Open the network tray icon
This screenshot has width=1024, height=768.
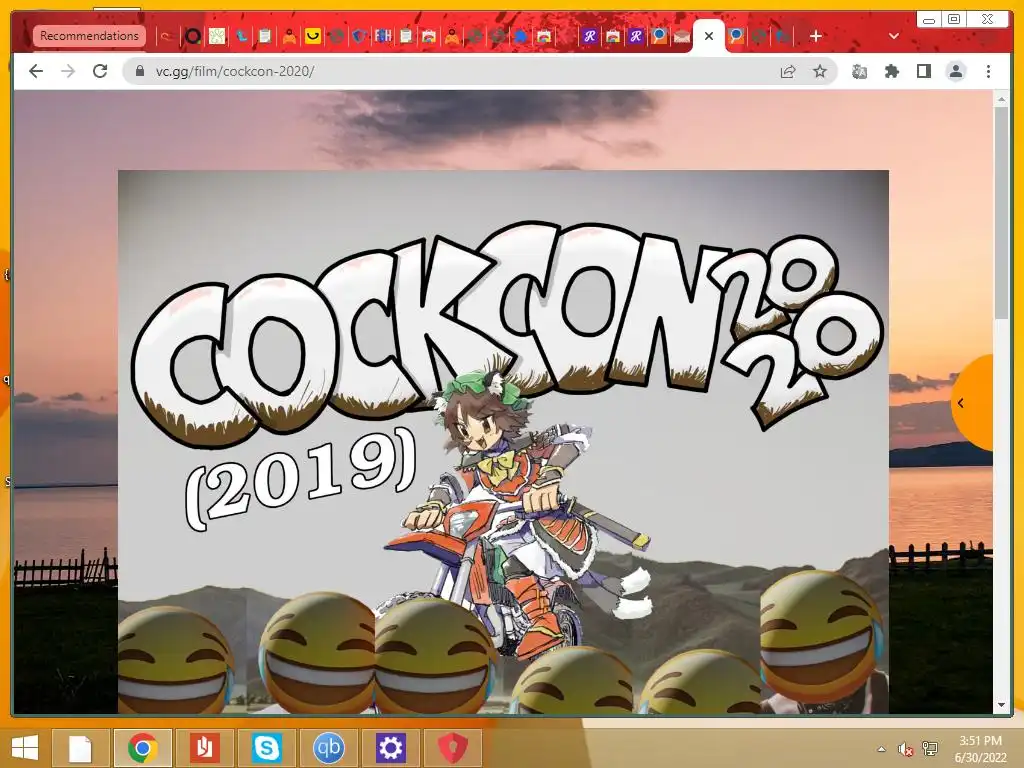930,749
